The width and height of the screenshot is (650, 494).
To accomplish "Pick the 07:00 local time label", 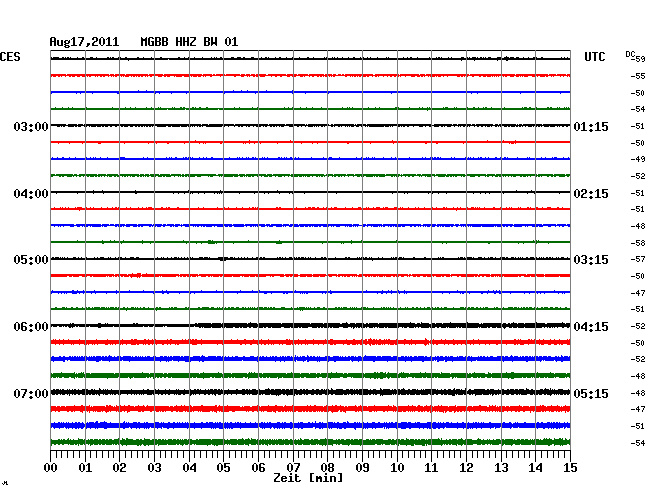I will (31, 393).
